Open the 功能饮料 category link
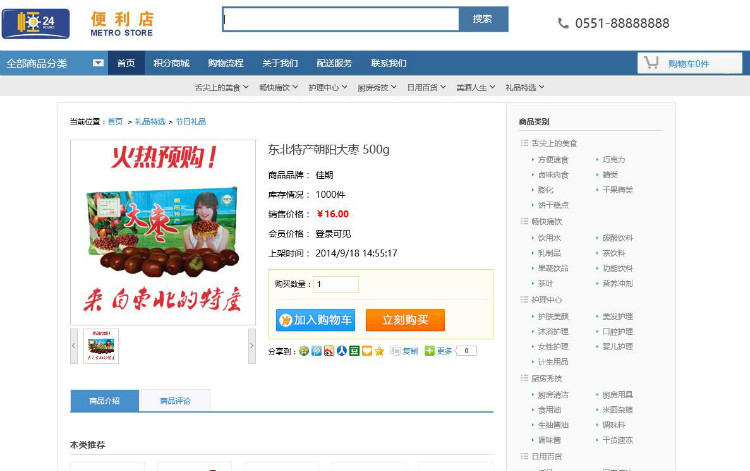The height and width of the screenshot is (471, 750). tap(618, 268)
